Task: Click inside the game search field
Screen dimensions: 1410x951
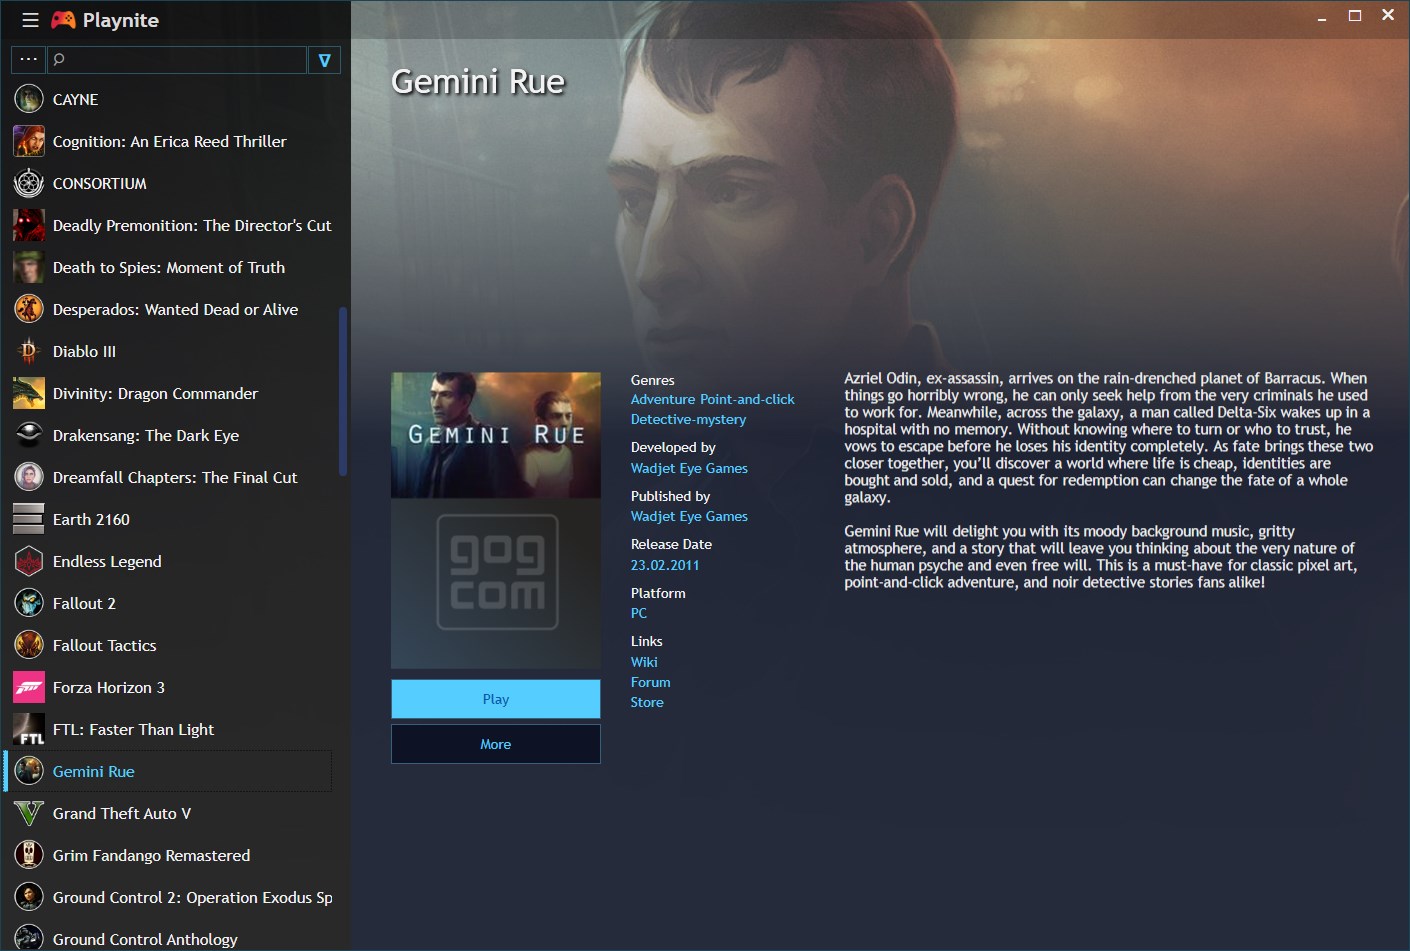Action: pos(180,59)
